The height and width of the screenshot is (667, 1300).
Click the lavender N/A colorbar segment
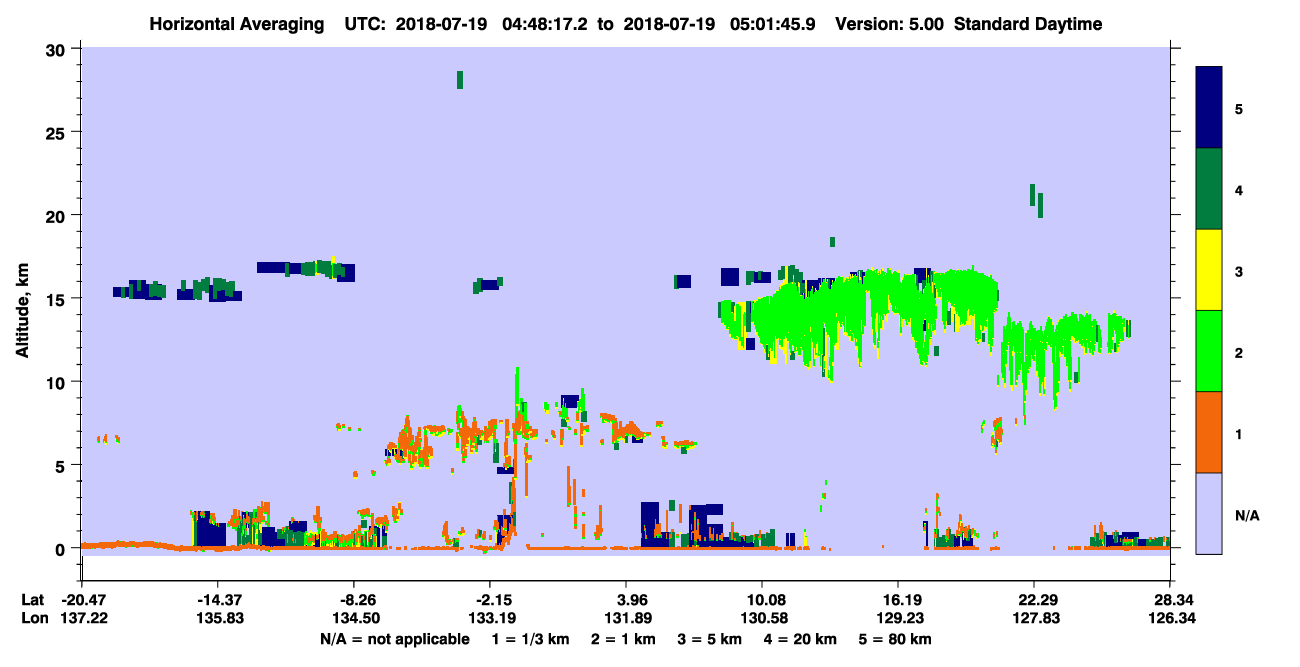pyautogui.click(x=1209, y=513)
